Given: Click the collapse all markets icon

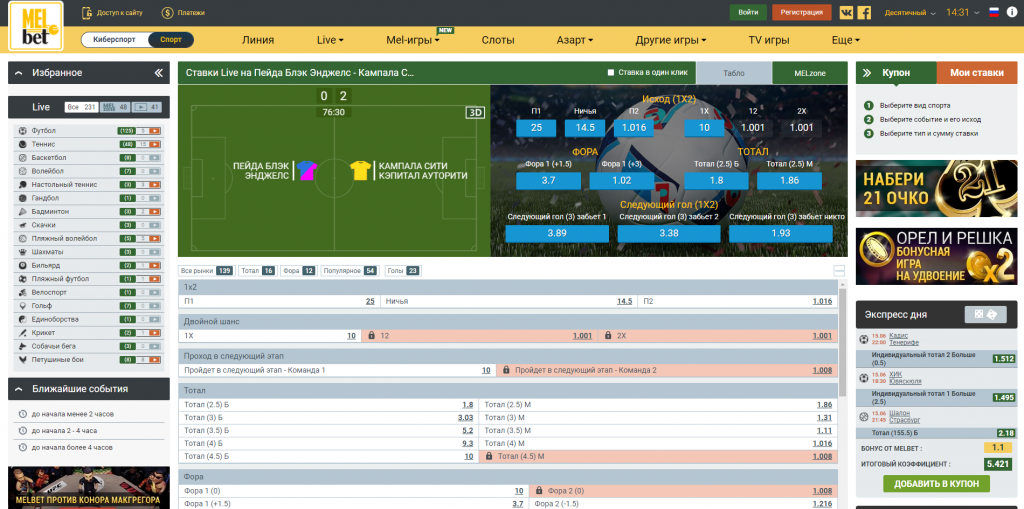Looking at the screenshot, I should [839, 271].
